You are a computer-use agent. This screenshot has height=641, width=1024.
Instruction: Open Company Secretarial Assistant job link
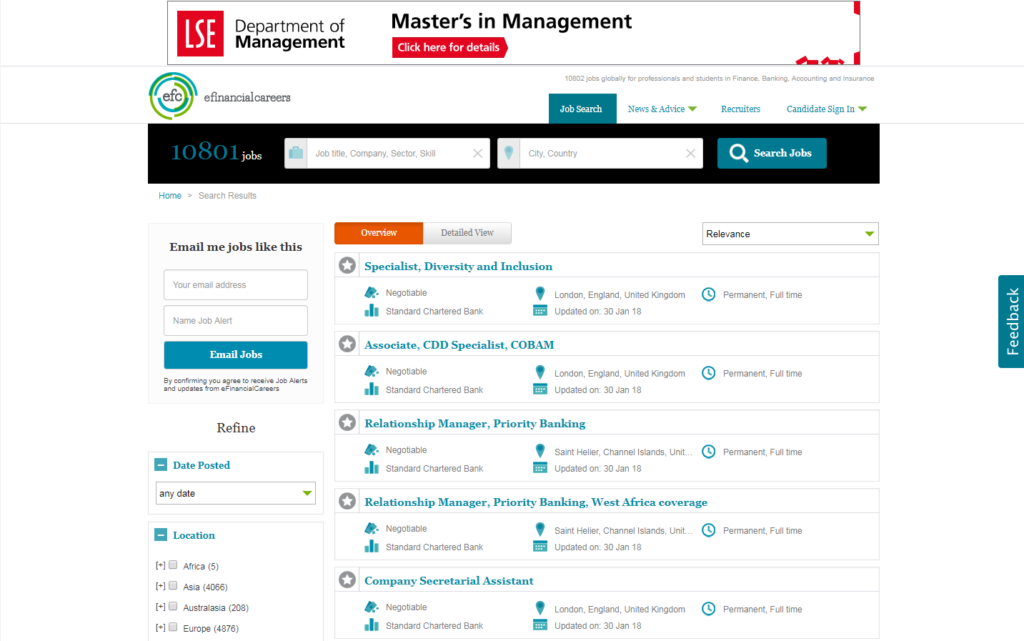[449, 581]
